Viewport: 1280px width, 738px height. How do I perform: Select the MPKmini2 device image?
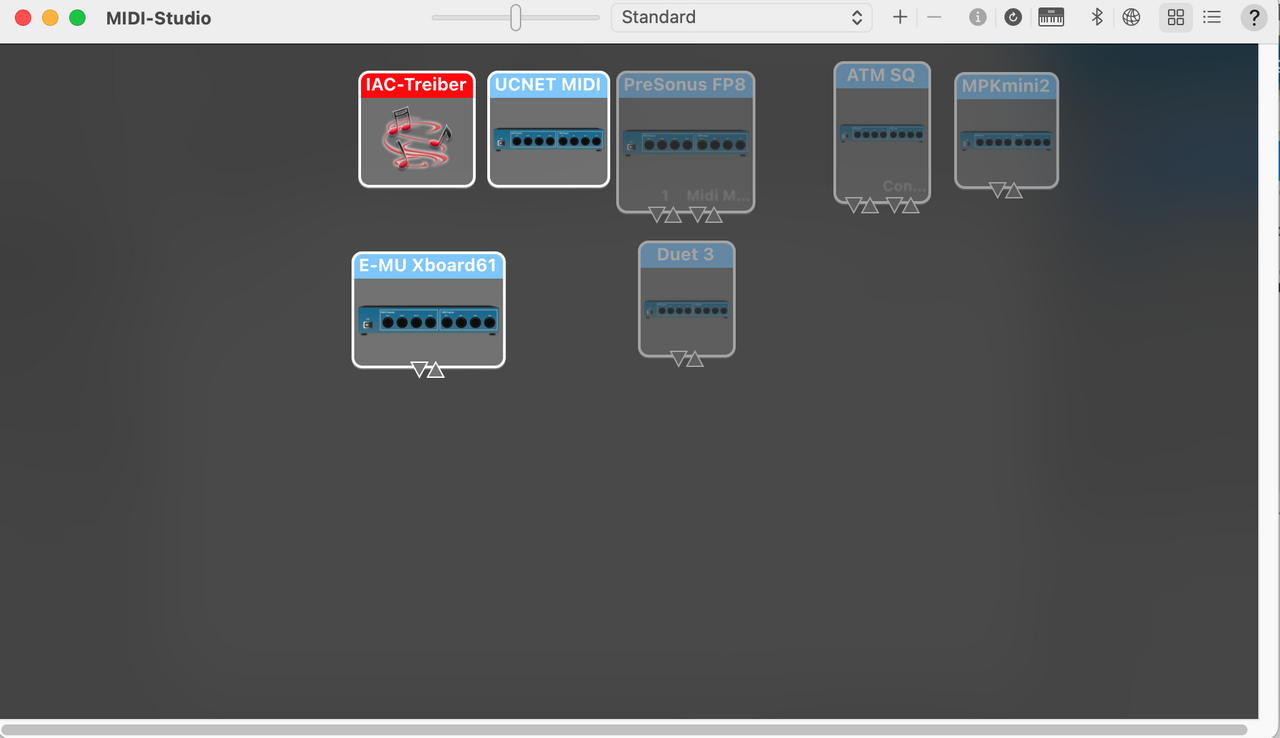pyautogui.click(x=1006, y=141)
